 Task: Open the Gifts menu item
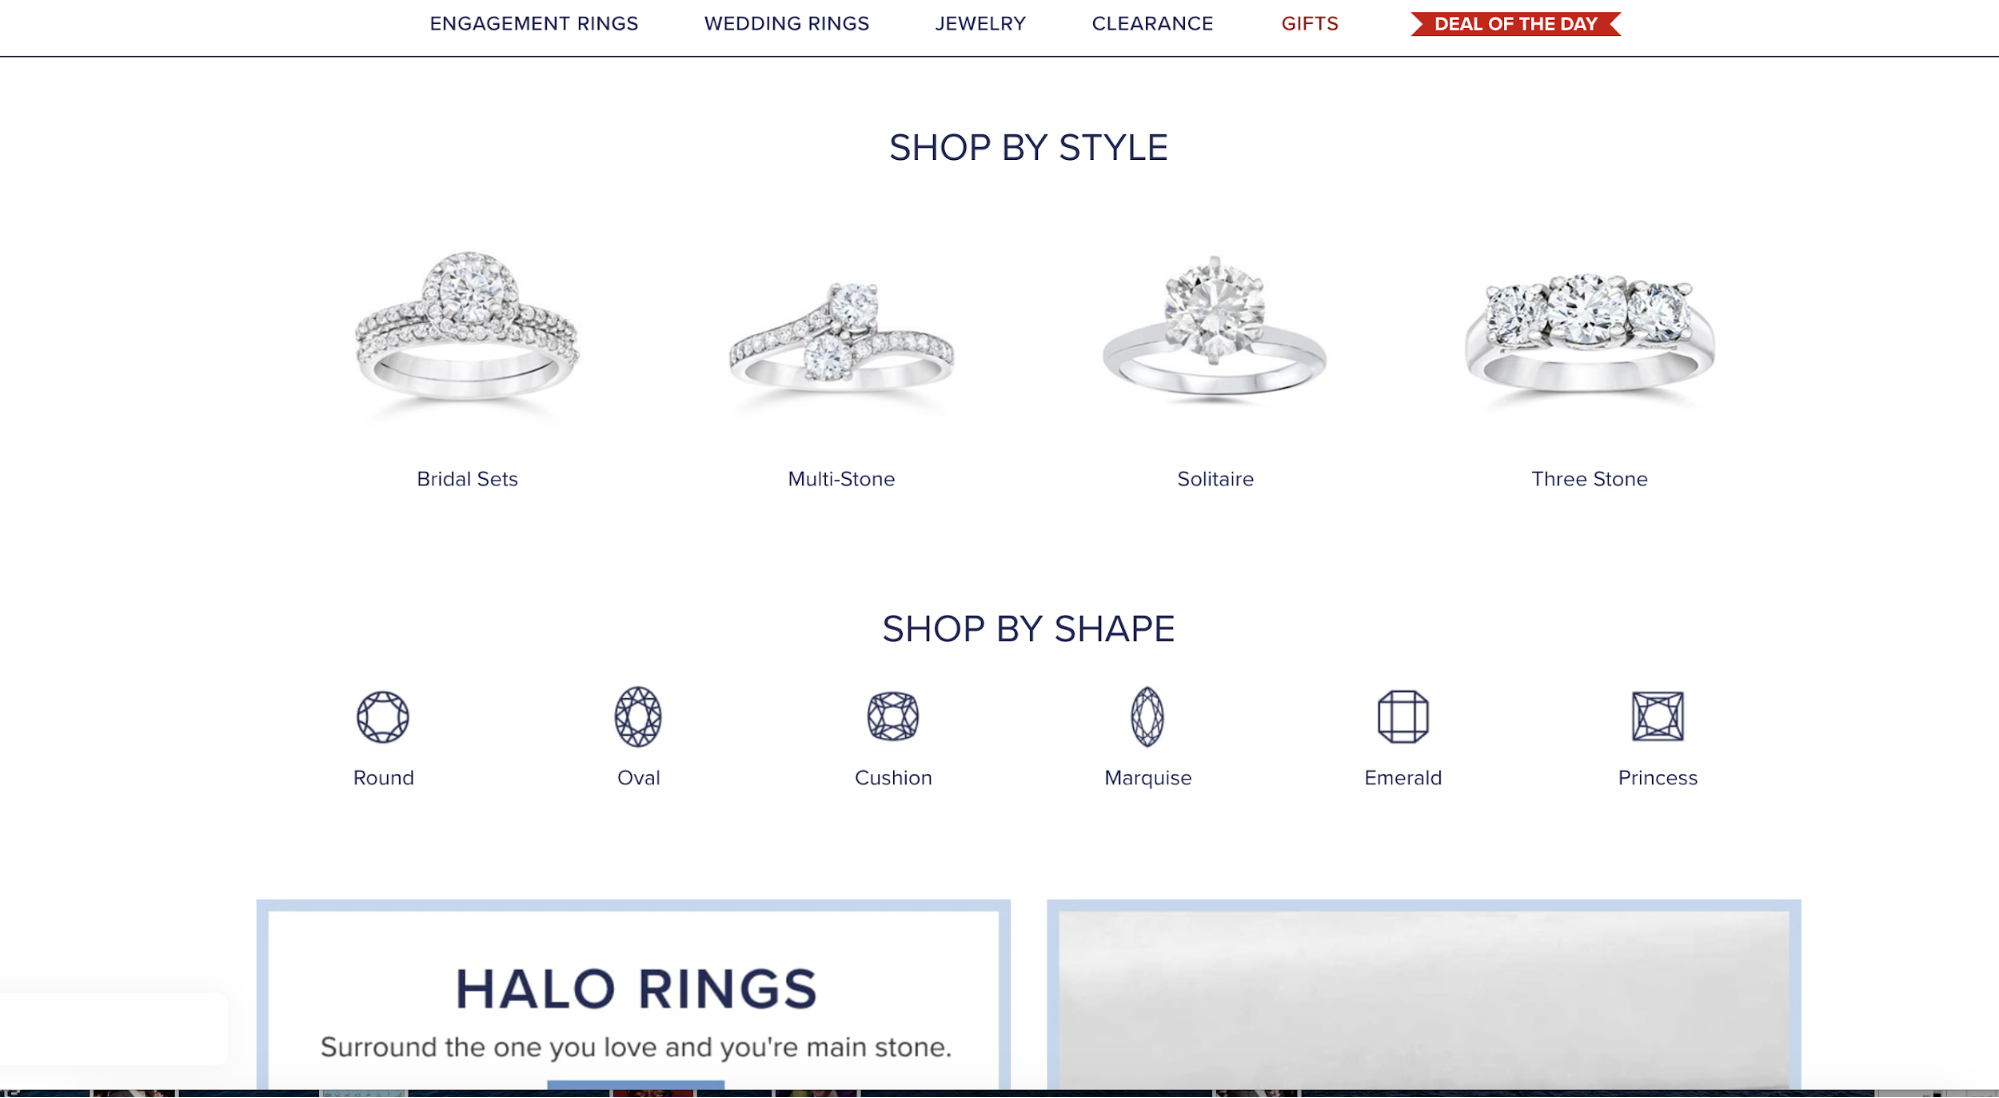tap(1310, 24)
